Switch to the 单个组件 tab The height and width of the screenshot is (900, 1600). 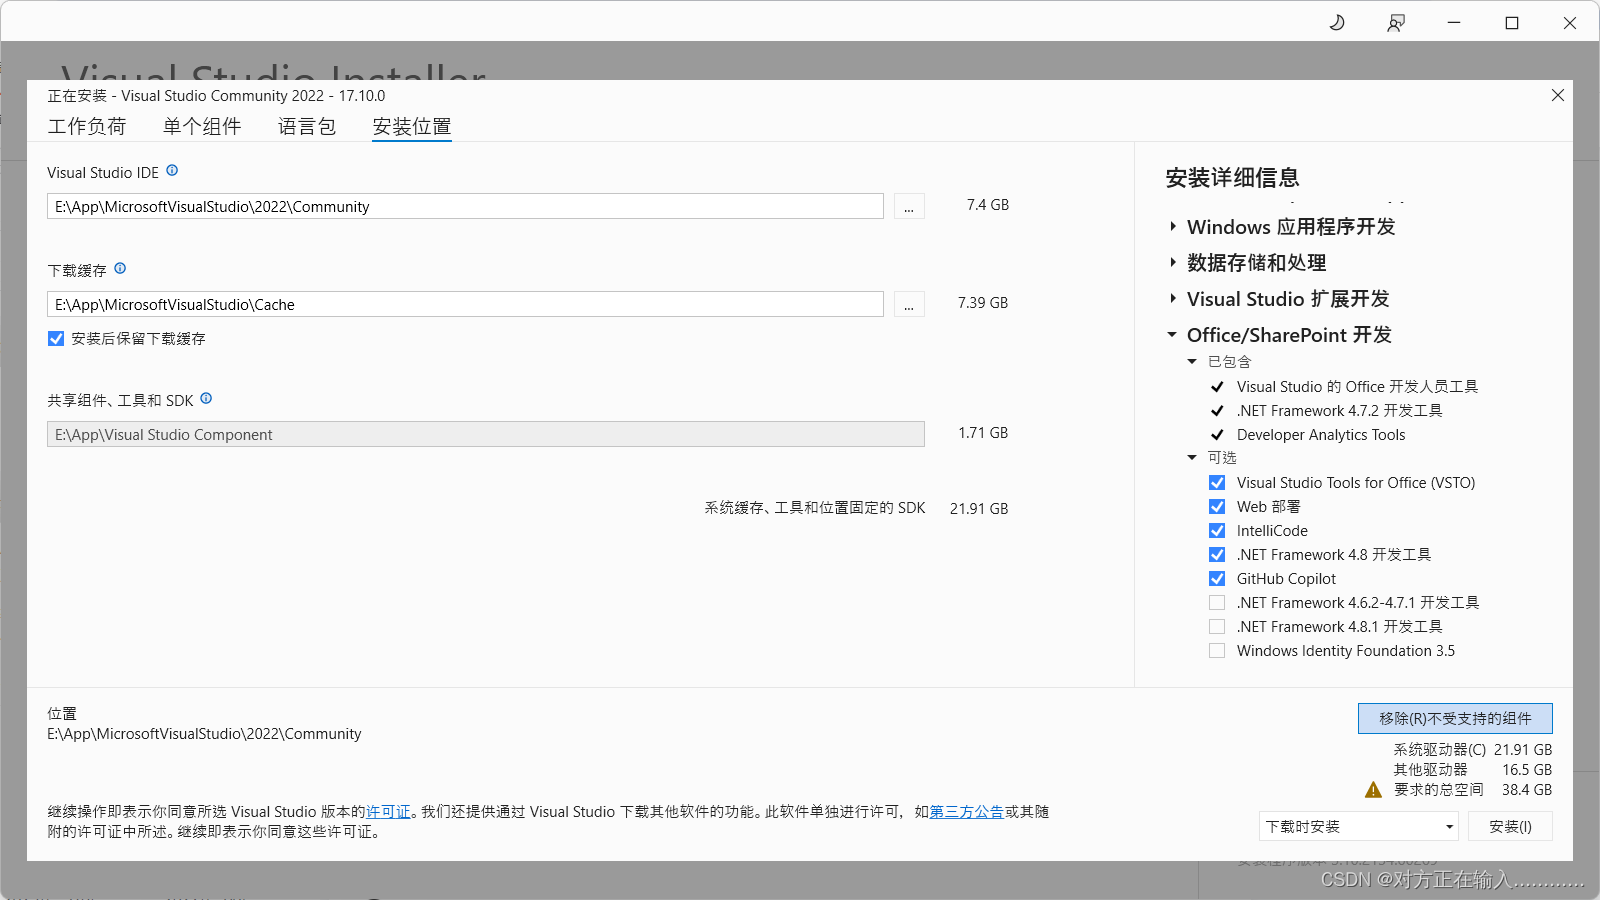tap(202, 127)
